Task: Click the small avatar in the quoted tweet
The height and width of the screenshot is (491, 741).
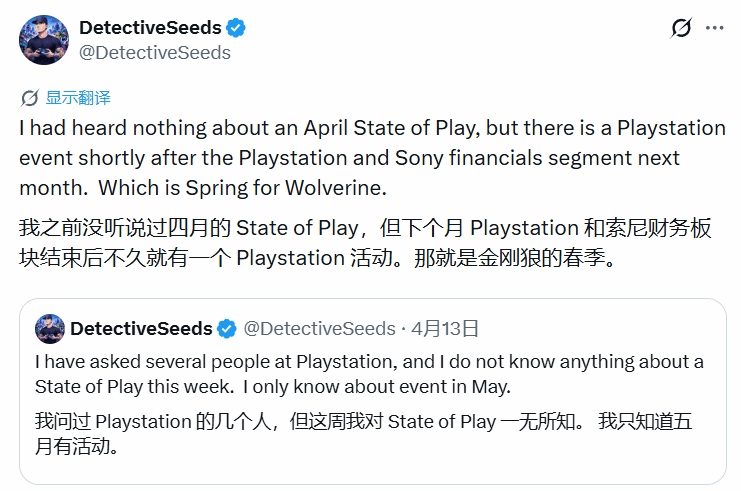Action: [x=49, y=328]
